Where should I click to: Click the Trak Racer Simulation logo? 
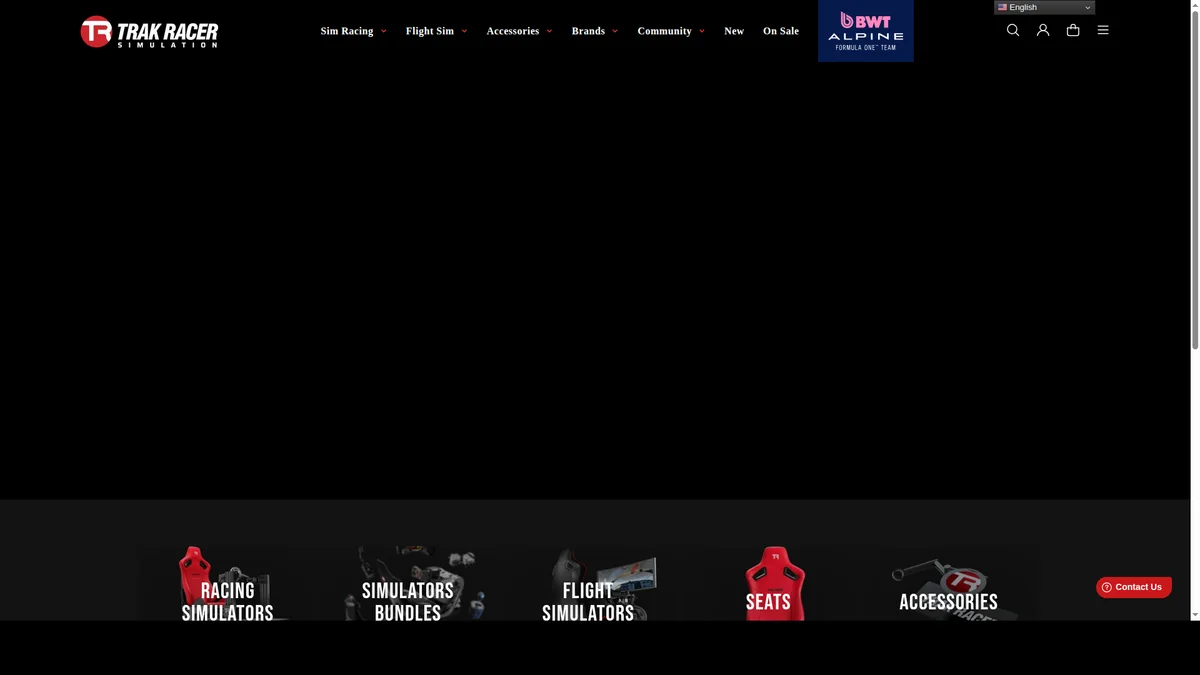[x=149, y=32]
